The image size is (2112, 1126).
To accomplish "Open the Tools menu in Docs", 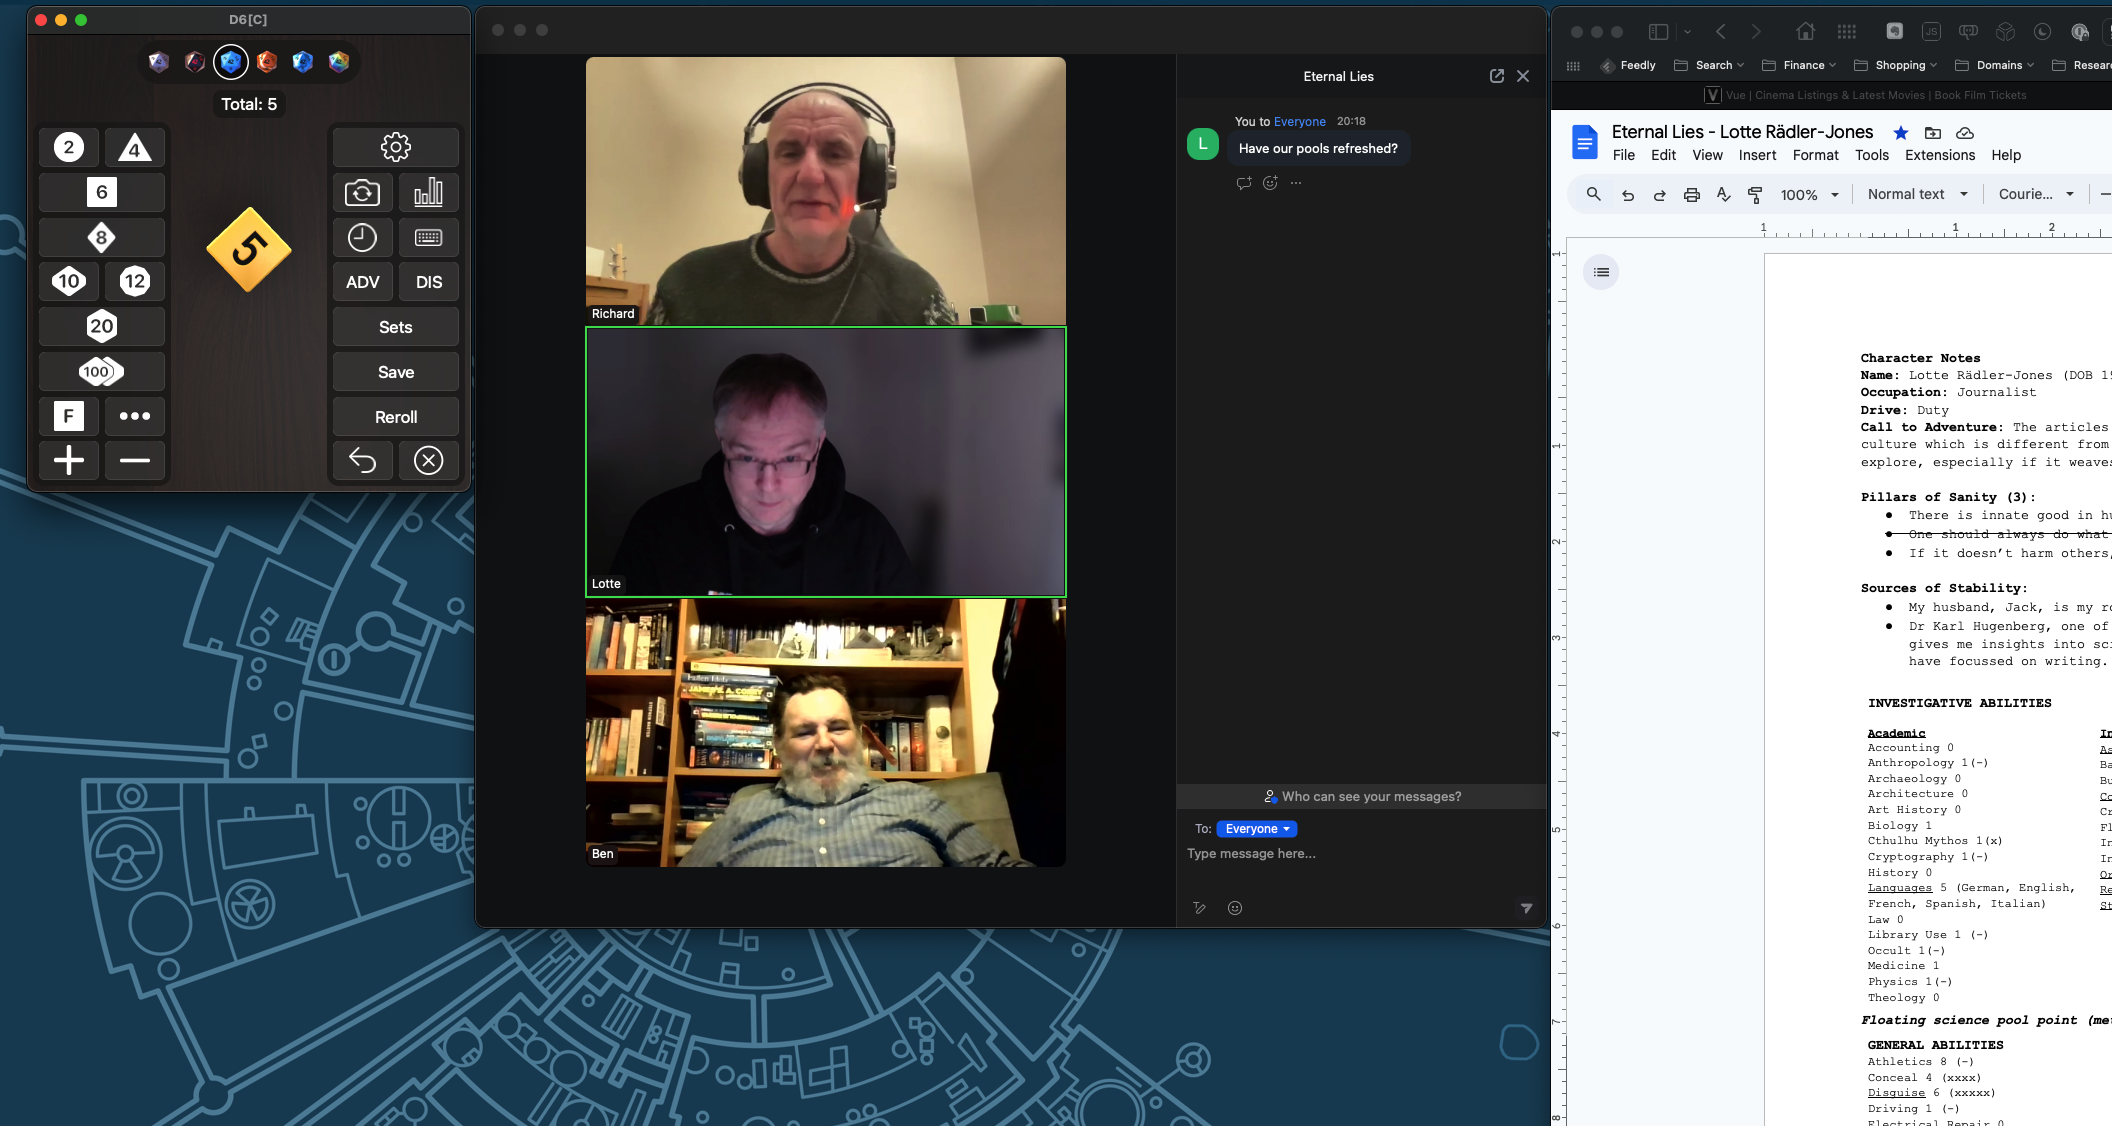I will [1871, 155].
